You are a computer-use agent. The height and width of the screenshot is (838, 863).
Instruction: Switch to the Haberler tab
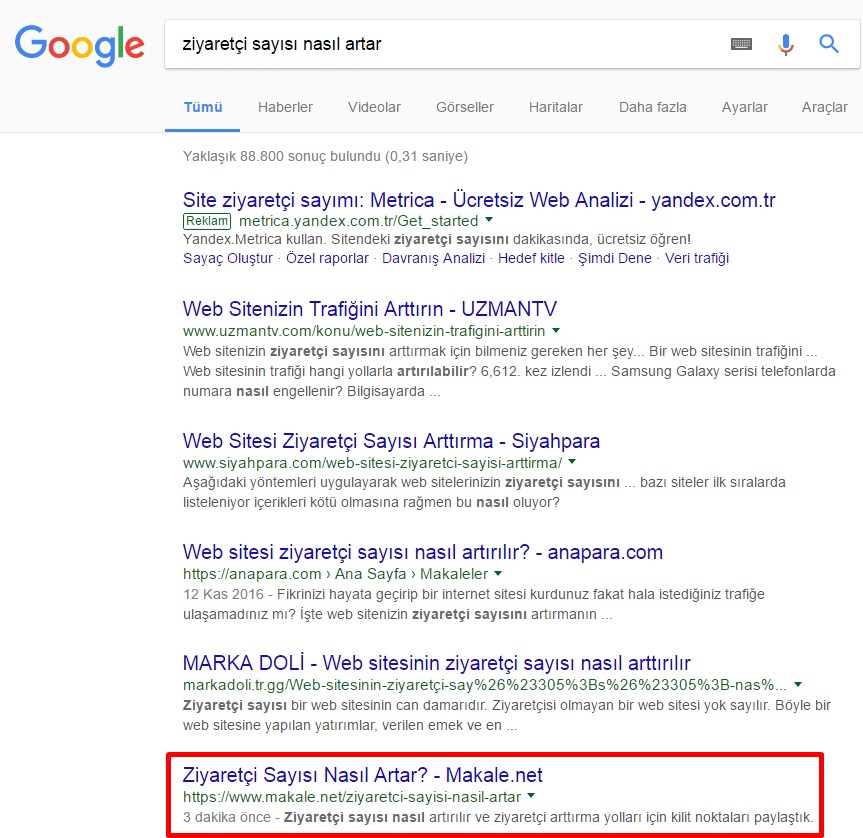tap(285, 107)
